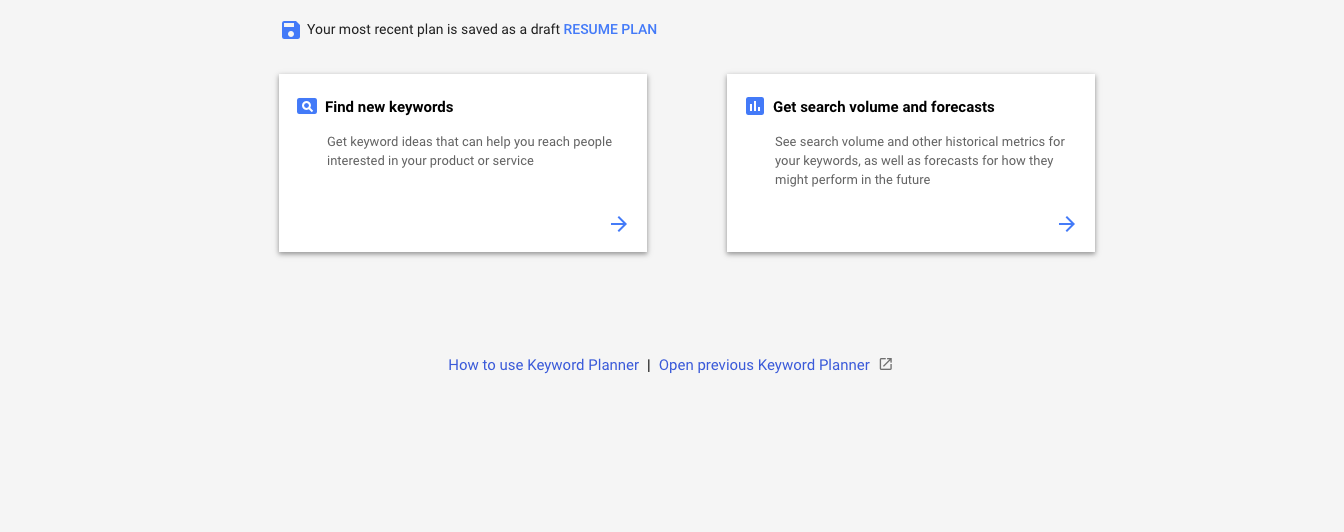
Task: Open previous Keyword Planner link
Action: 764,365
